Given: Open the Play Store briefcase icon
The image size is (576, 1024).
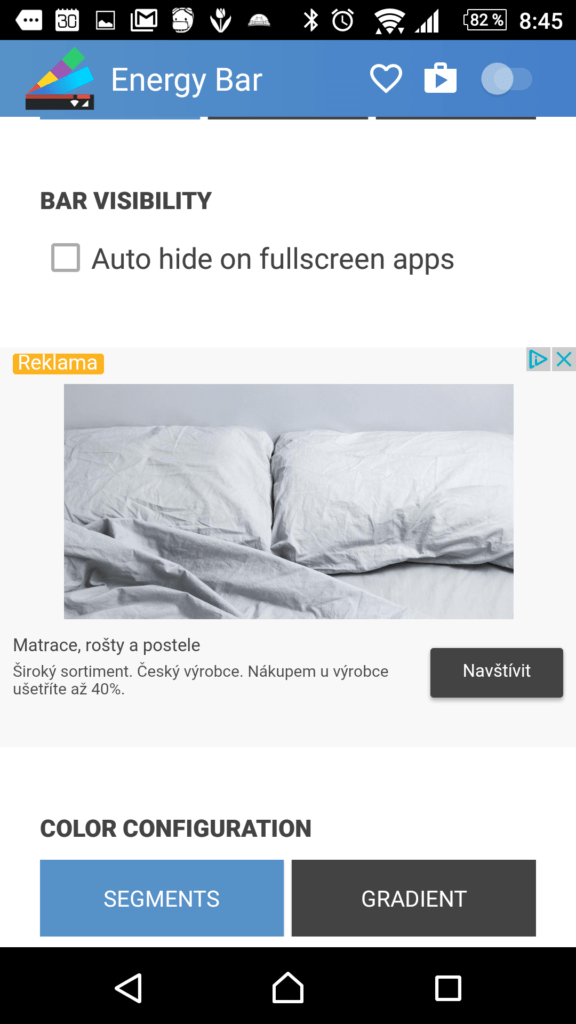Looking at the screenshot, I should (x=440, y=78).
